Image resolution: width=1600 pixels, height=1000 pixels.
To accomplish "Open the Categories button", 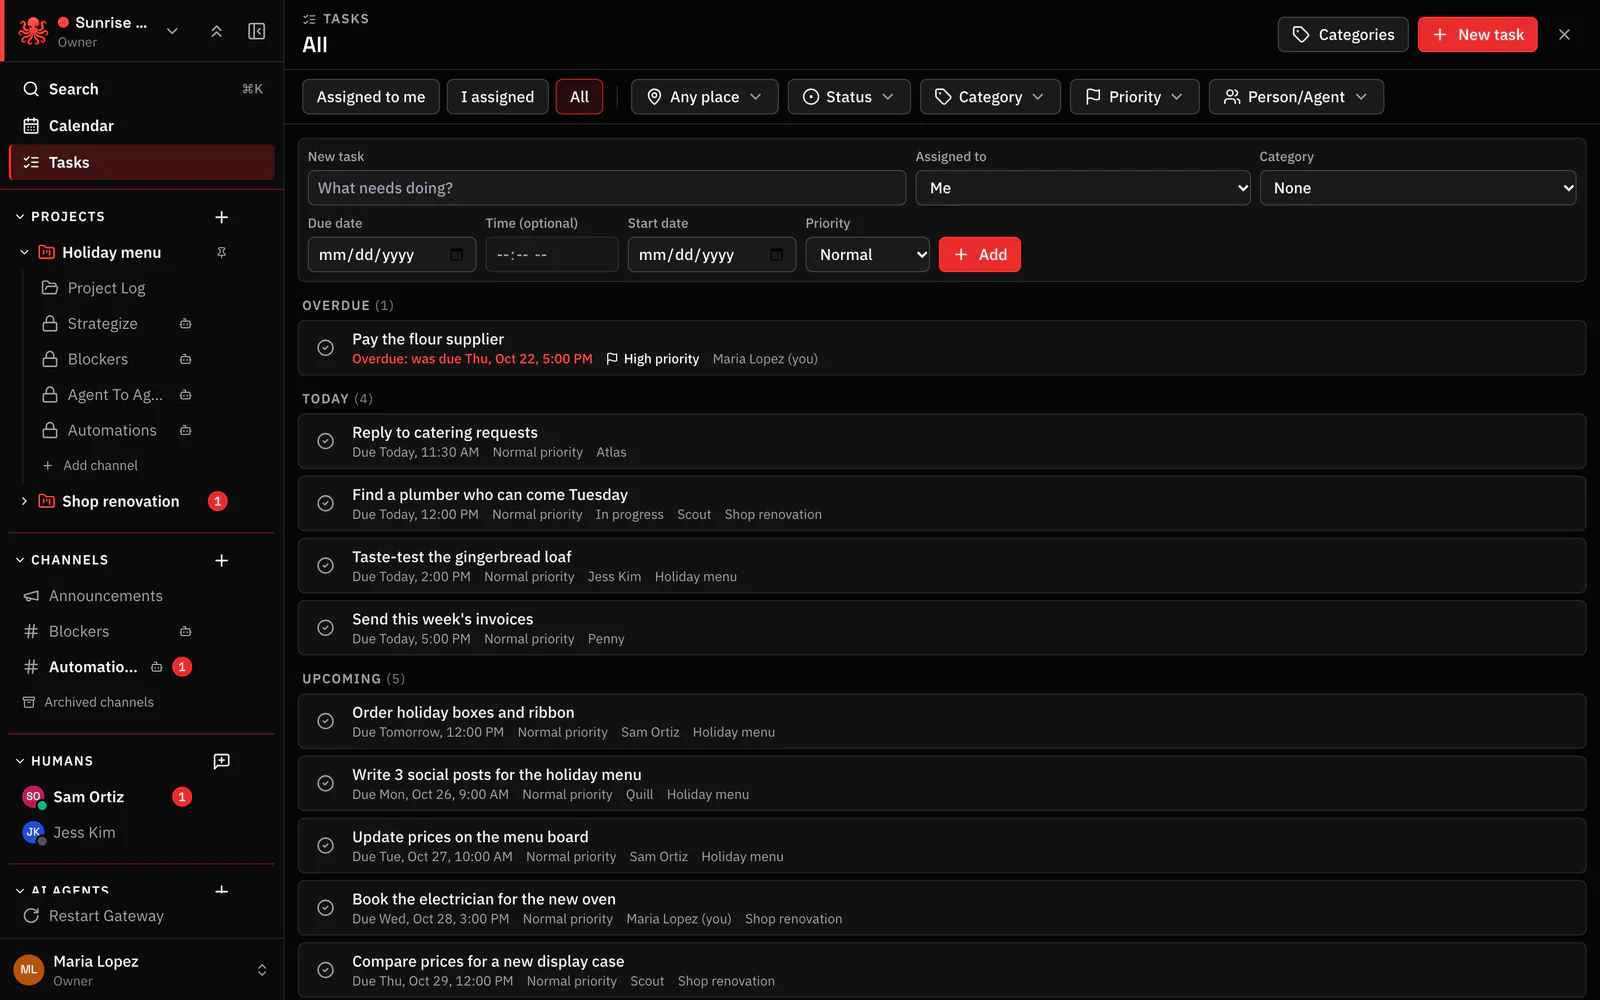I will pos(1343,34).
